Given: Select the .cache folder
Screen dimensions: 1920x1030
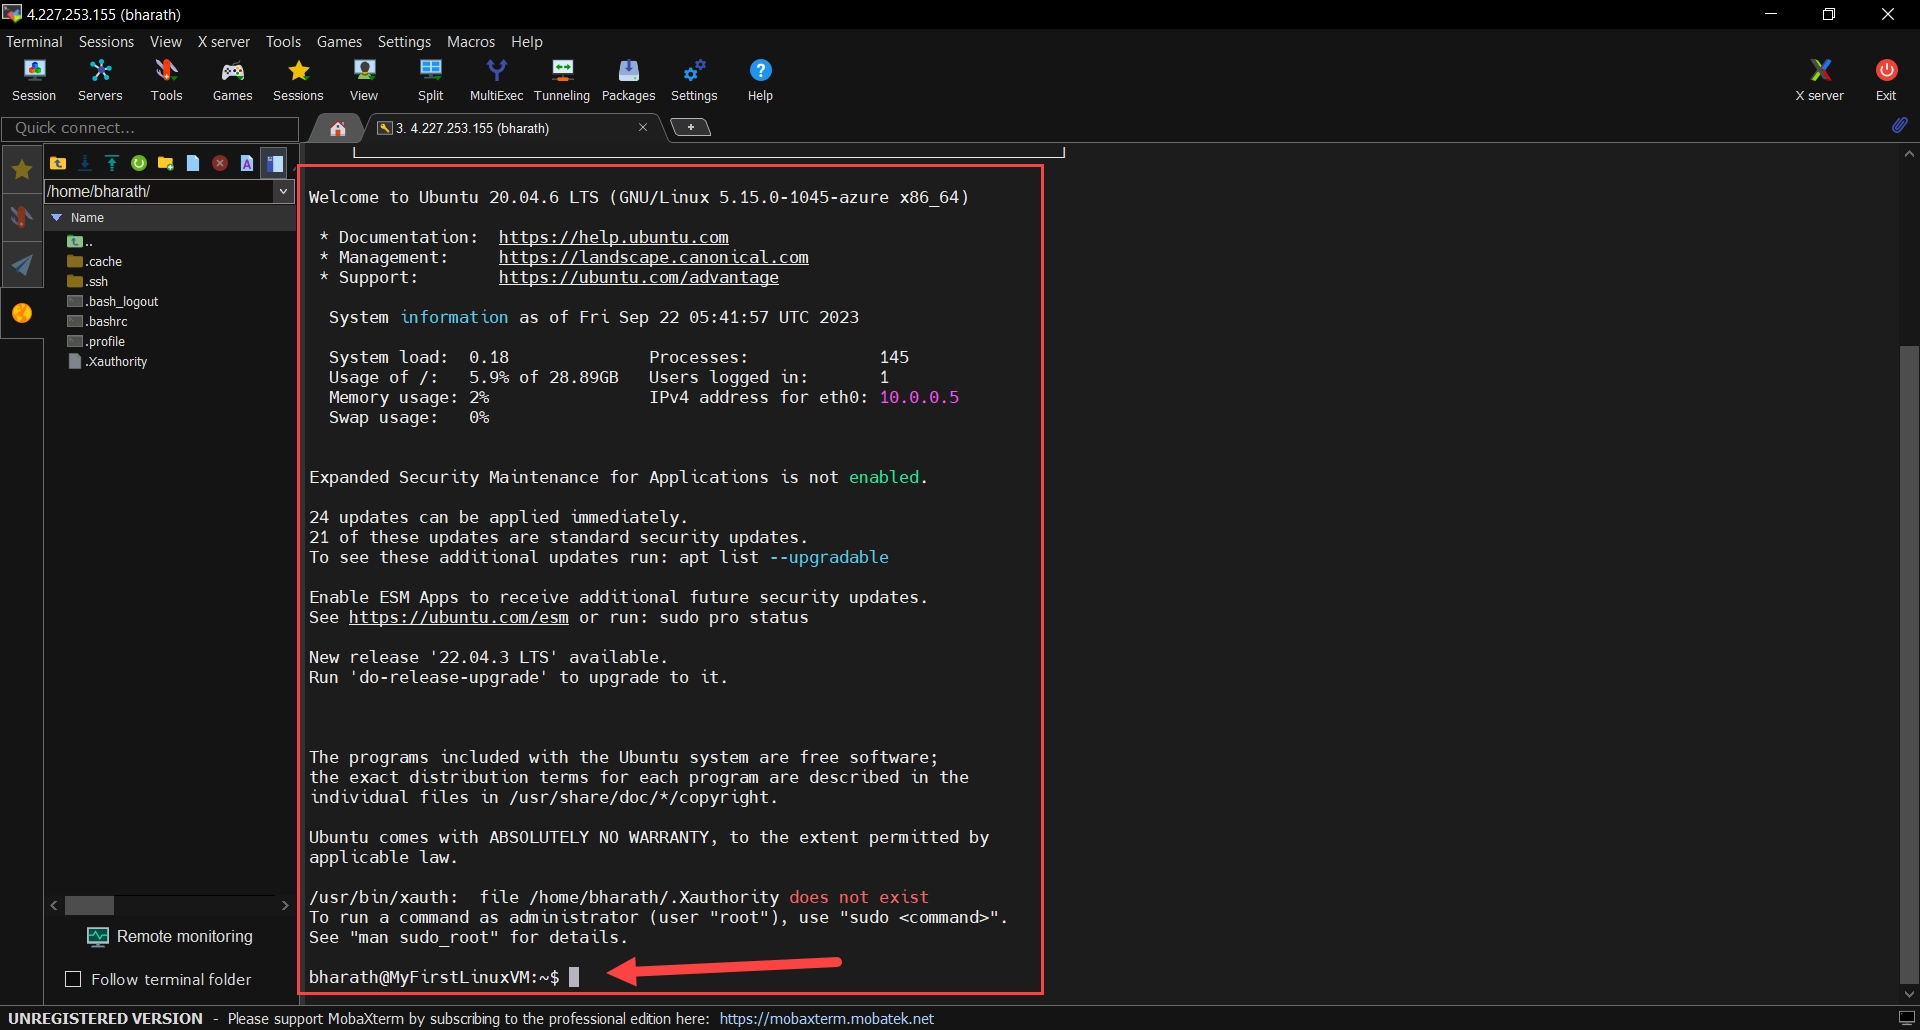Looking at the screenshot, I should 95,261.
